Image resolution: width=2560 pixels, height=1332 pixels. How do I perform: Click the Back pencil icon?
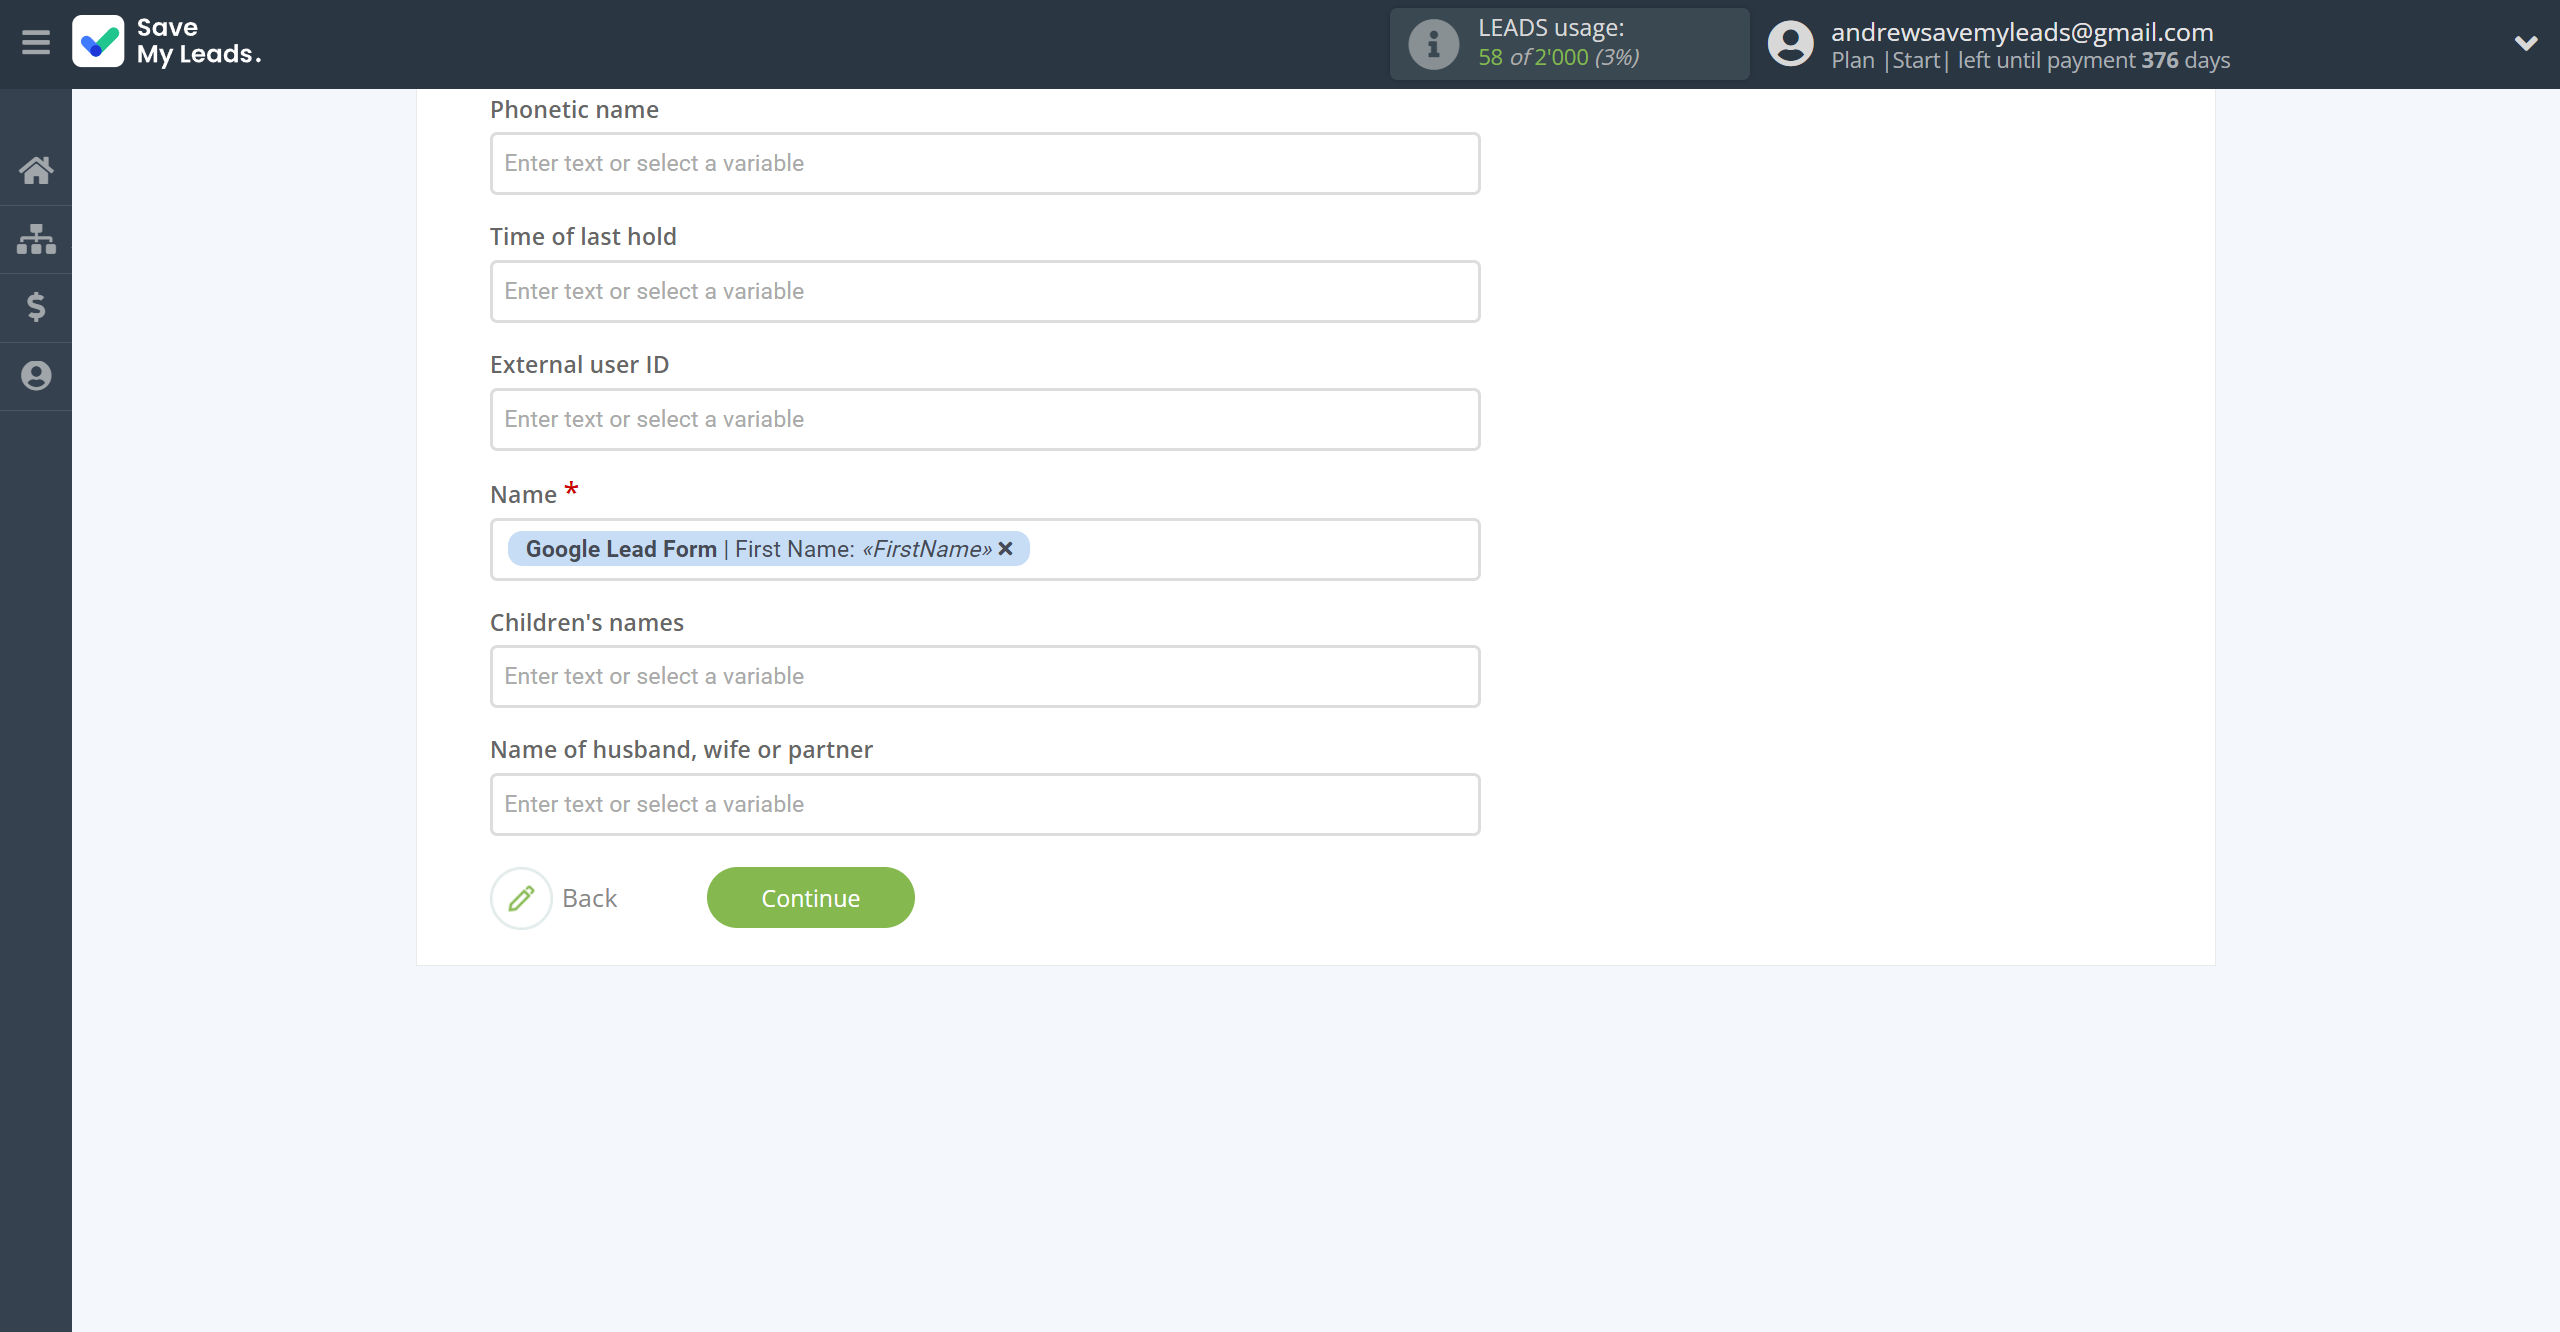[521, 898]
